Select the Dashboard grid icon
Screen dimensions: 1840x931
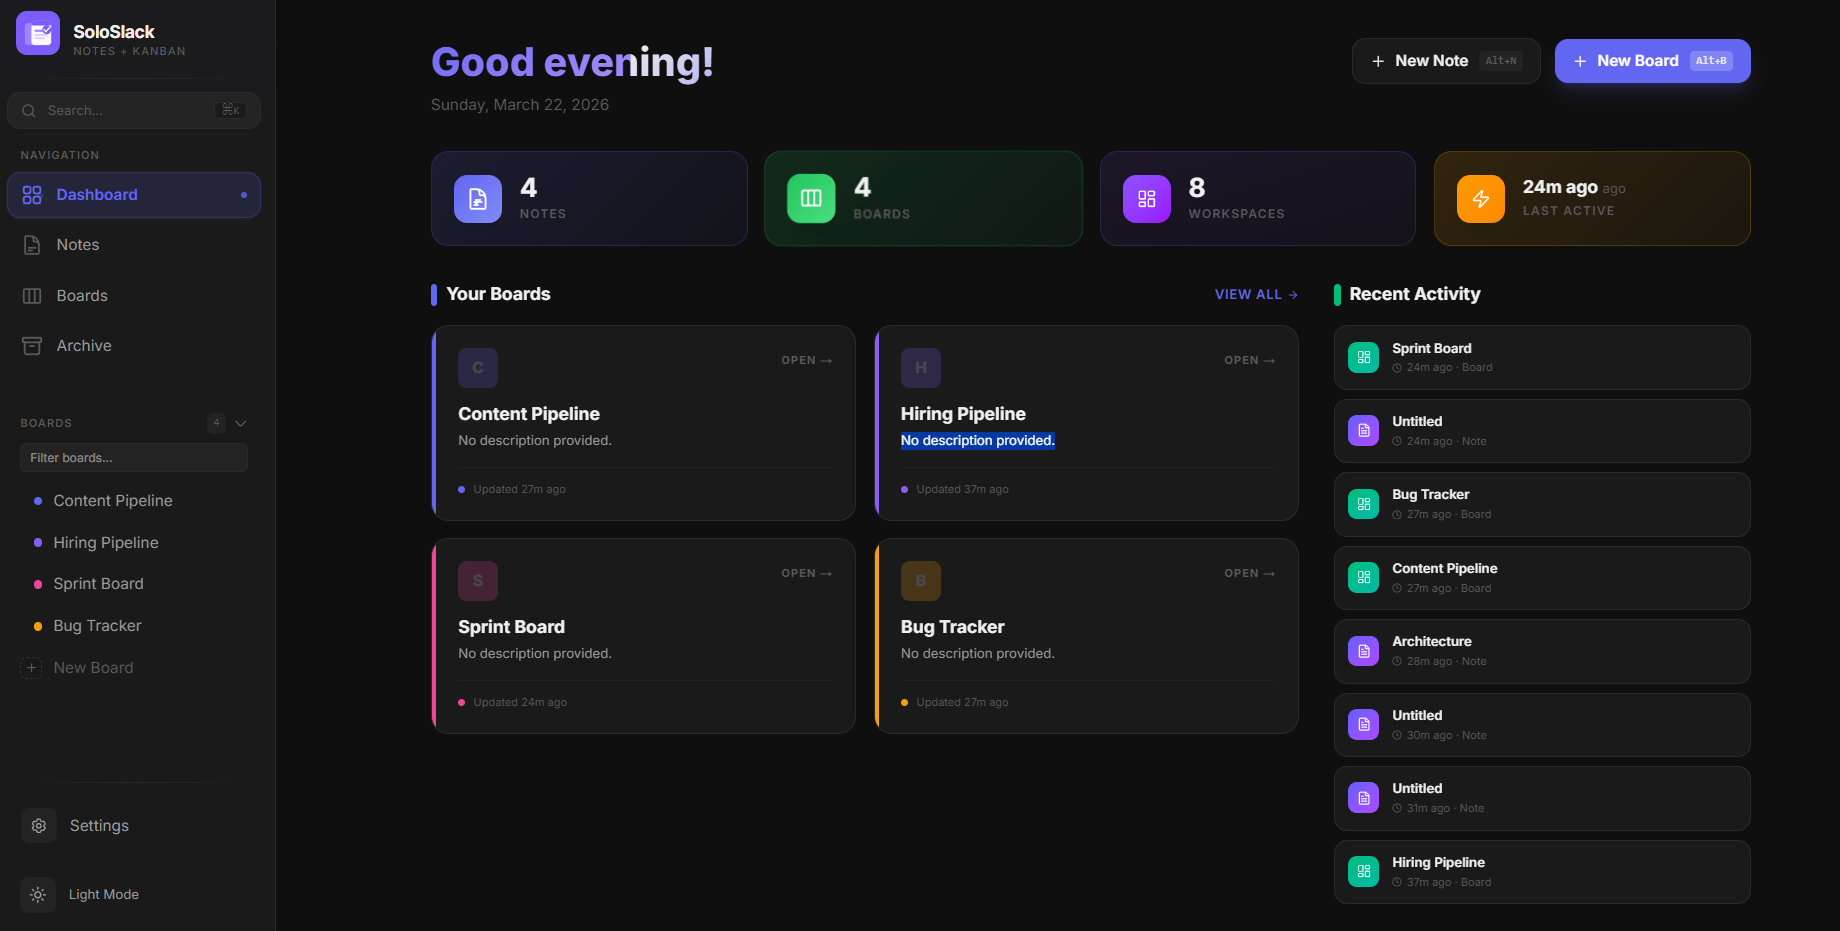point(31,195)
